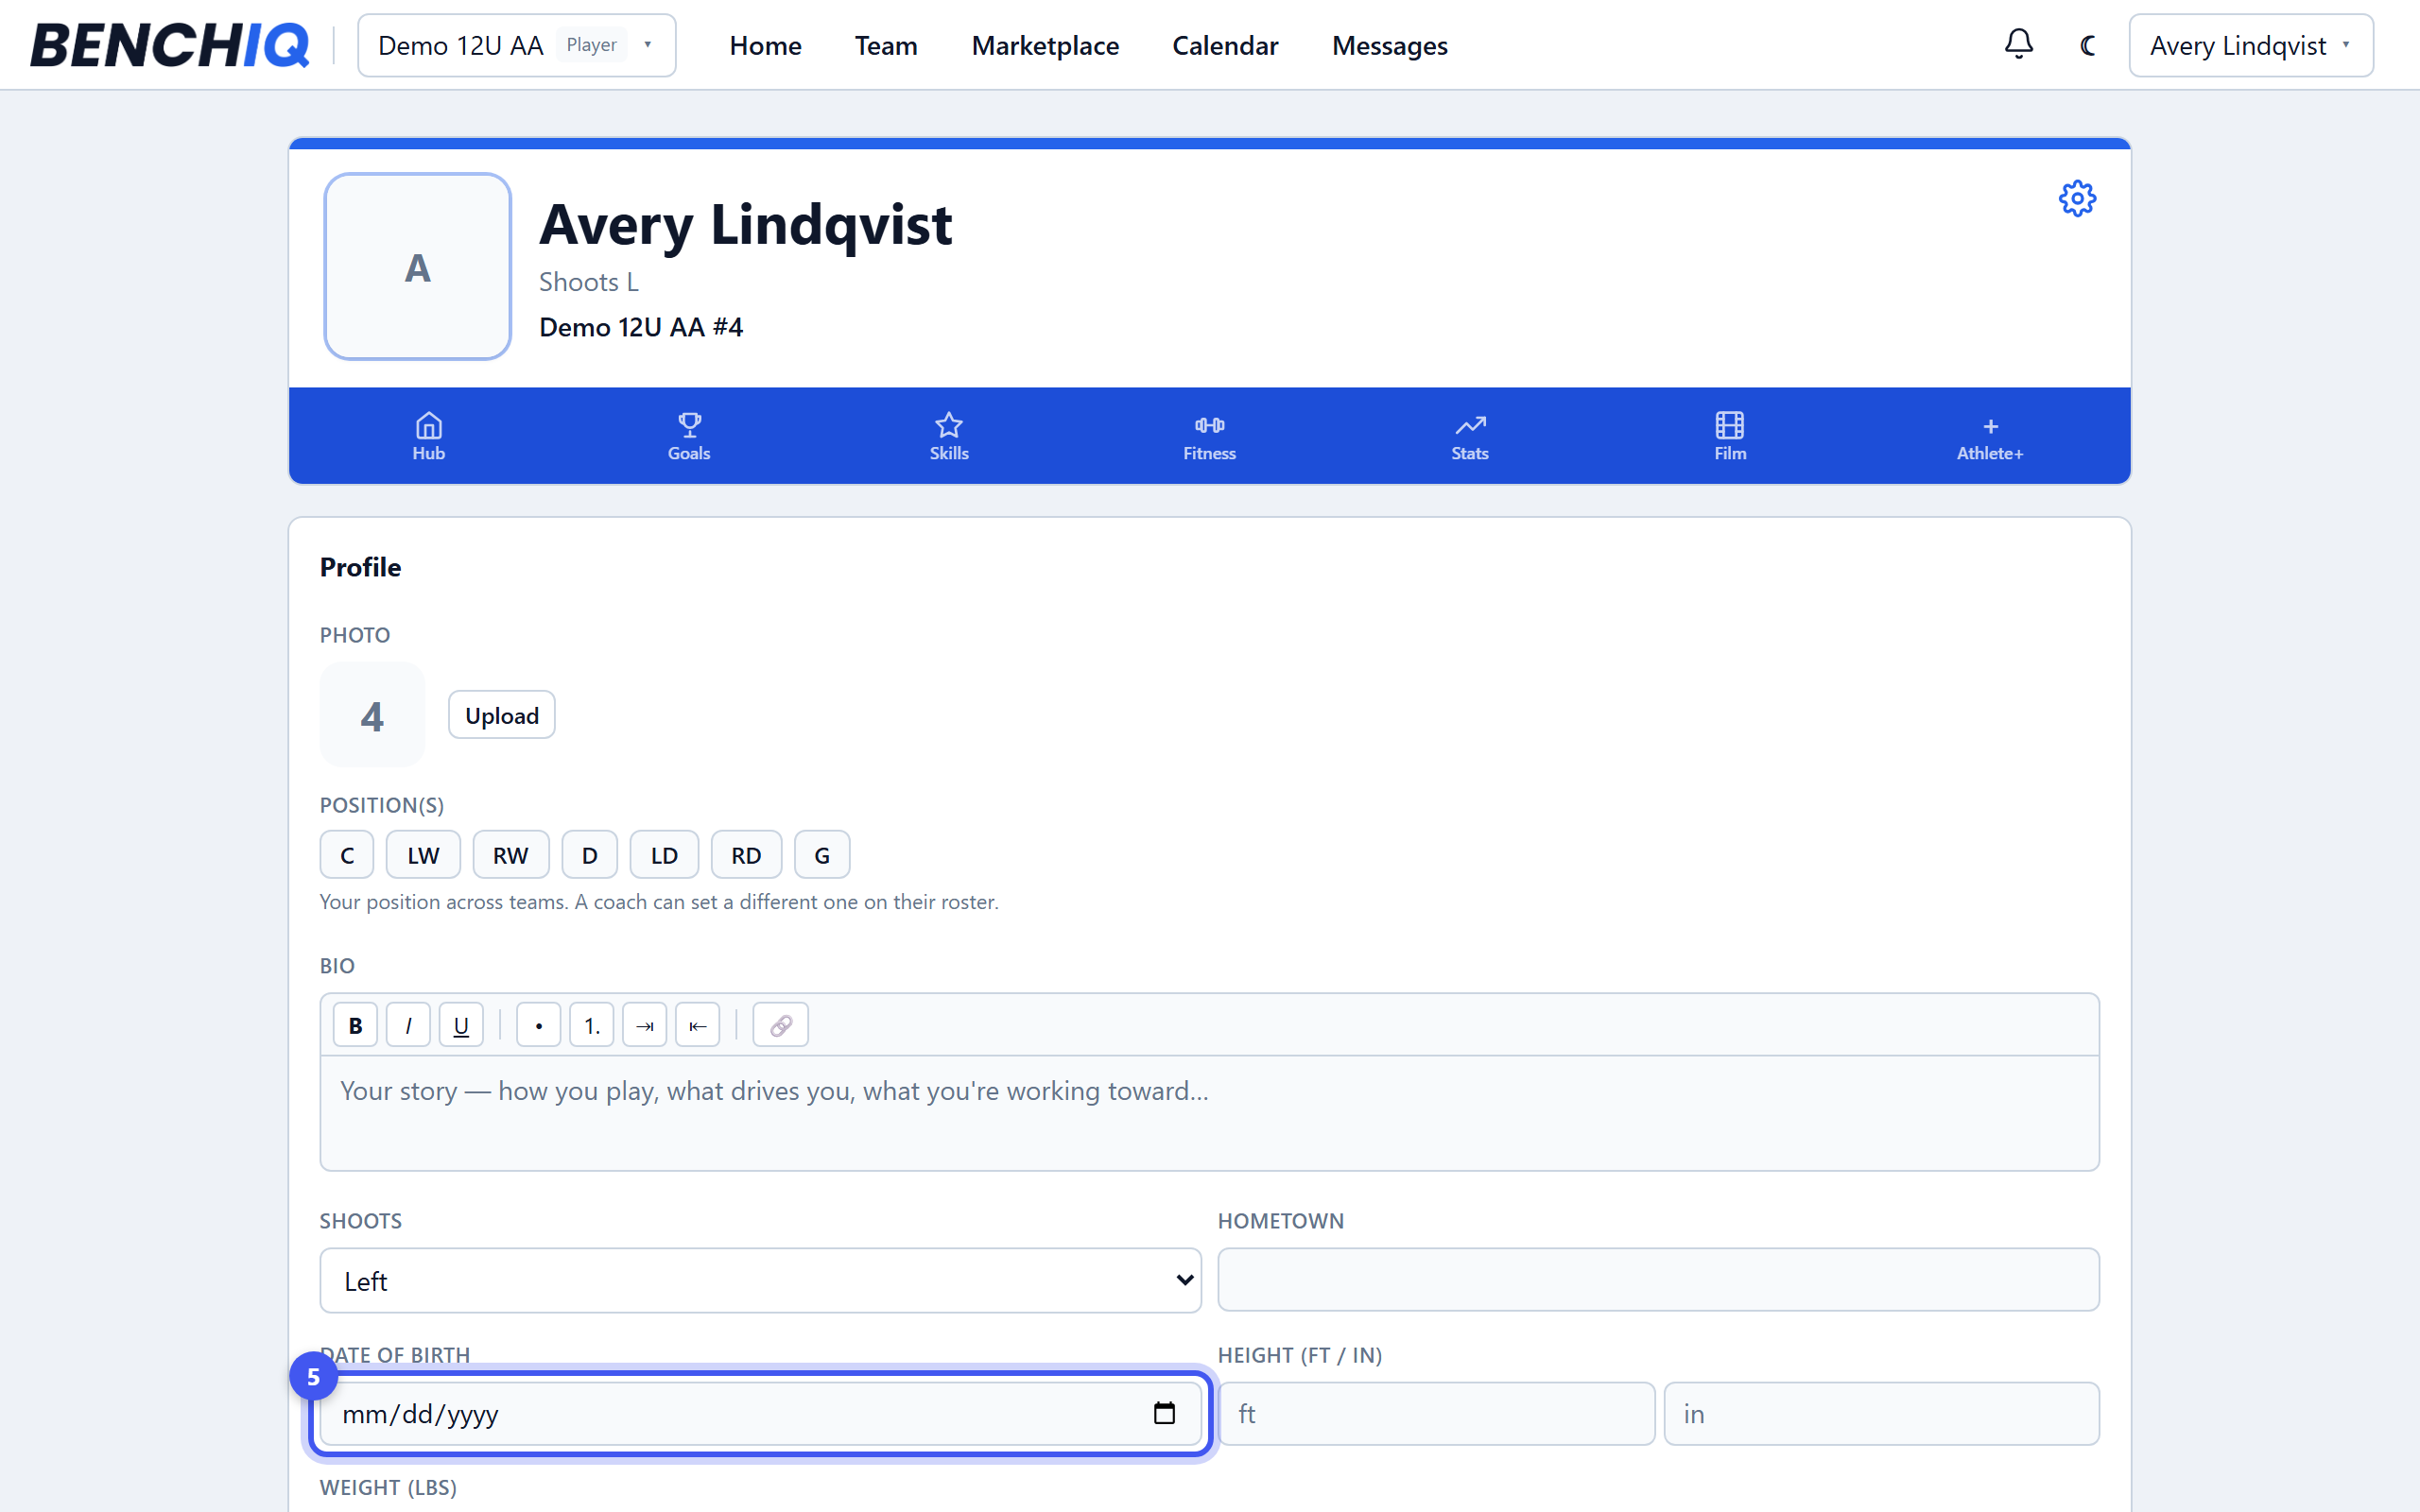Image resolution: width=2420 pixels, height=1512 pixels.
Task: Focus the height inches field
Action: coord(1881,1413)
